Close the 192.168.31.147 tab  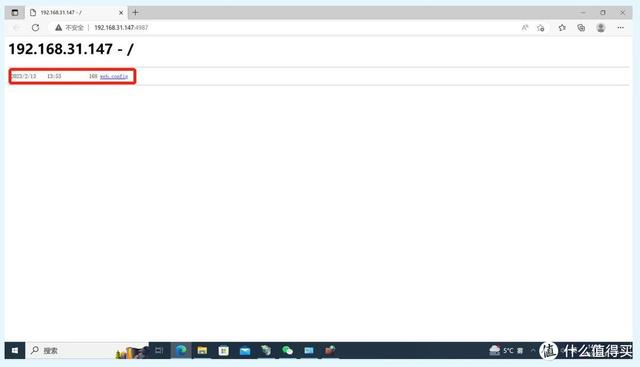[121, 13]
